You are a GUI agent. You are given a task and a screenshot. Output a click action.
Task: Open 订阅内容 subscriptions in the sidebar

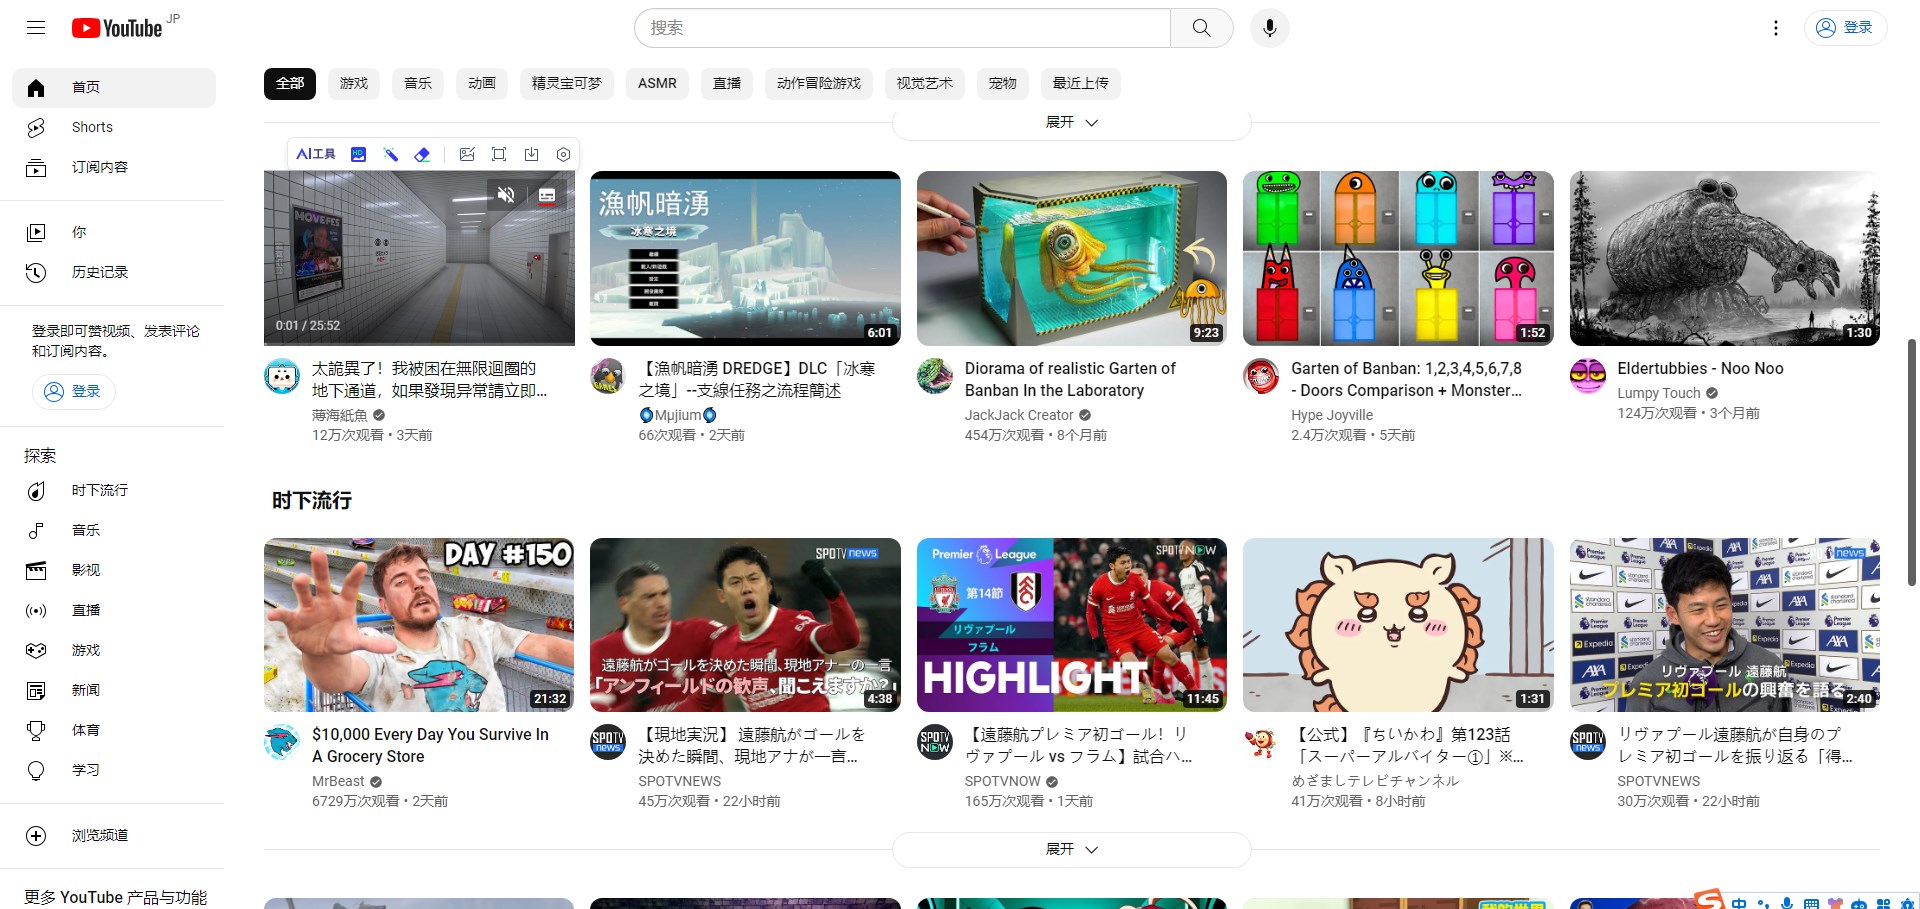[x=114, y=167]
